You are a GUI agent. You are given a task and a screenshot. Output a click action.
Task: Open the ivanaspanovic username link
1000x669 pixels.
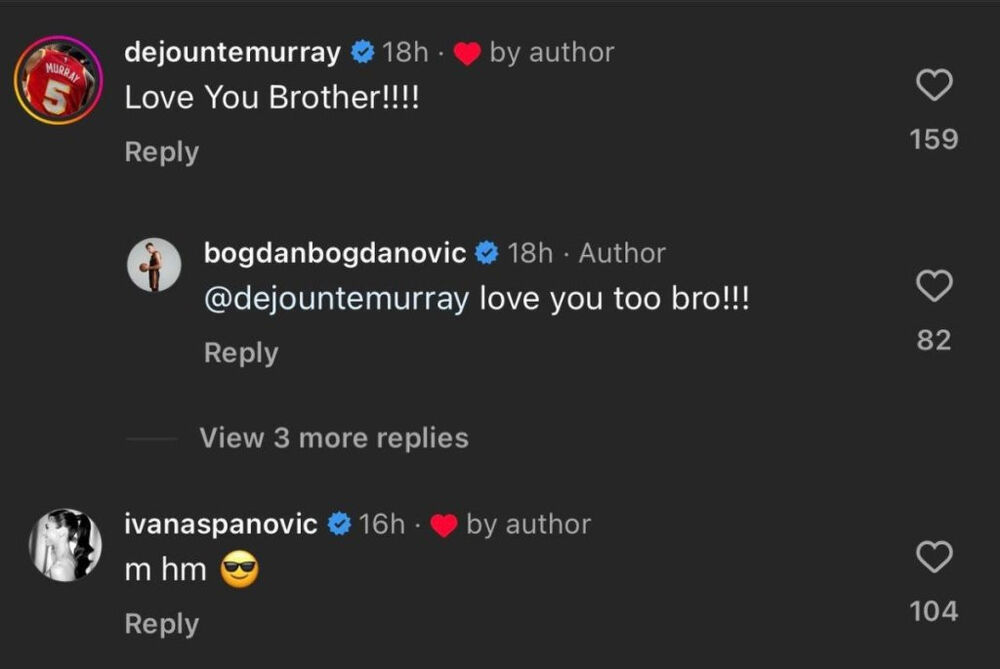pyautogui.click(x=221, y=524)
